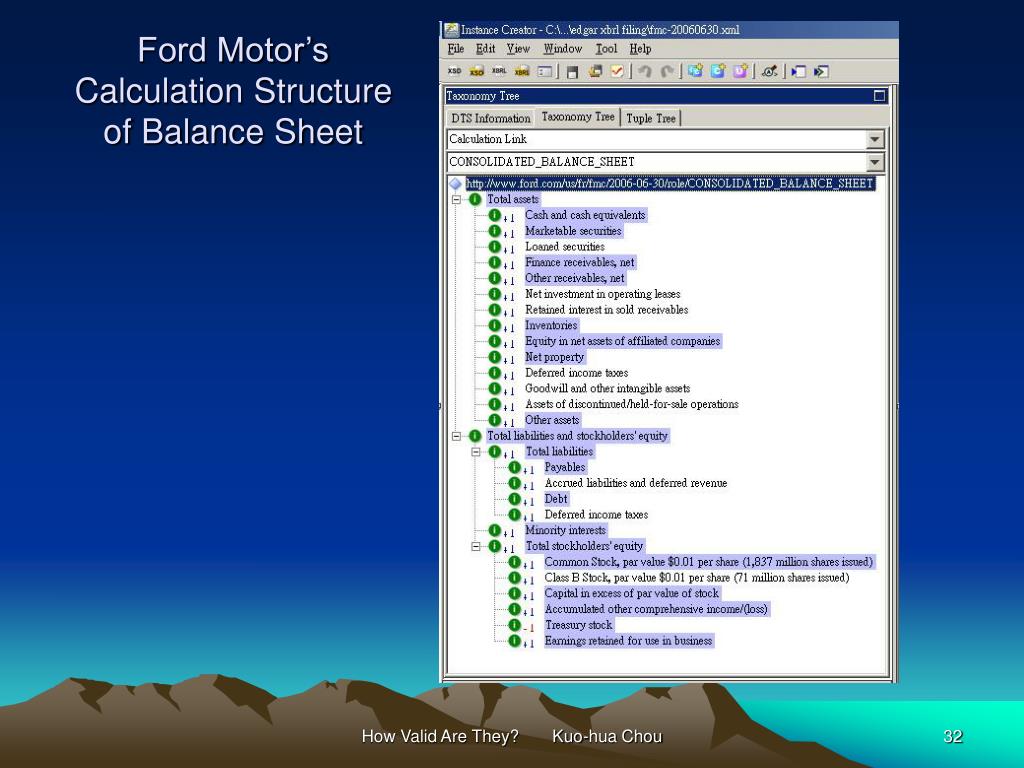Collapse Total liabilities and stockholders' equity node
This screenshot has width=1024, height=768.
click(x=456, y=436)
